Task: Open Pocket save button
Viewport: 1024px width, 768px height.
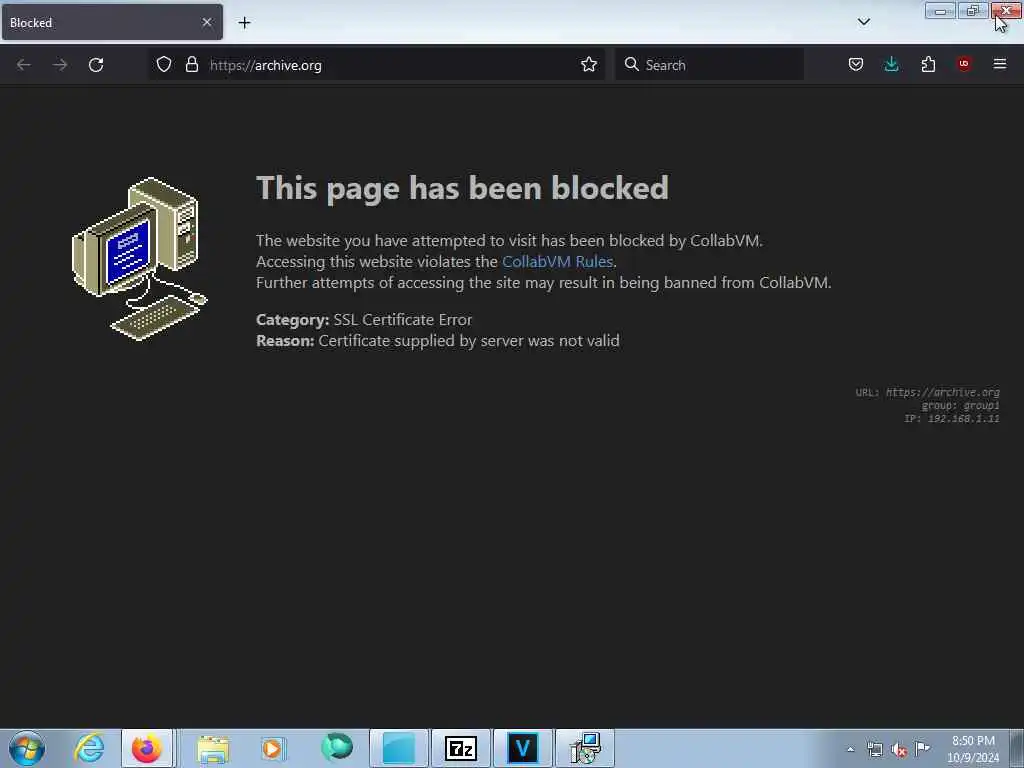Action: pyautogui.click(x=856, y=65)
